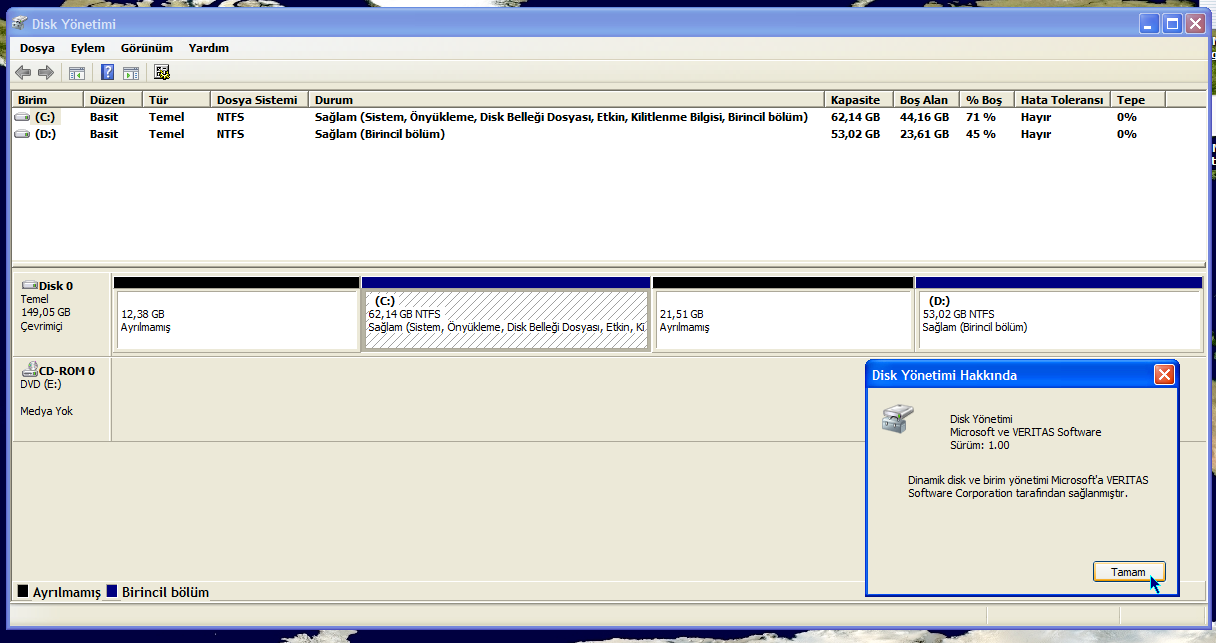Sort by the Birim column header
This screenshot has height=643, width=1216.
(x=47, y=100)
